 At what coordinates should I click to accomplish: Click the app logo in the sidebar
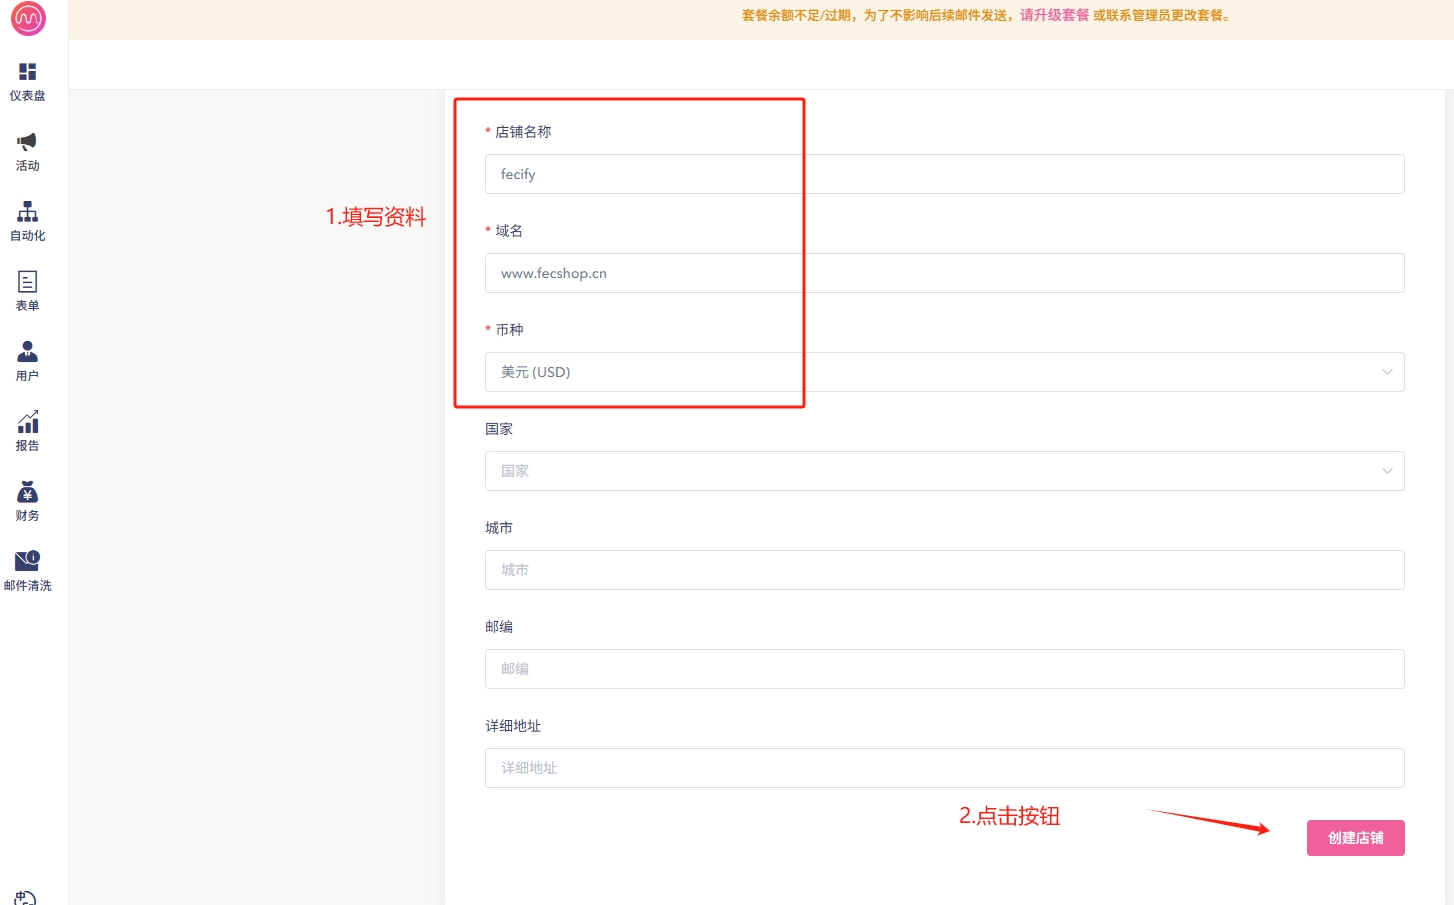coord(28,18)
